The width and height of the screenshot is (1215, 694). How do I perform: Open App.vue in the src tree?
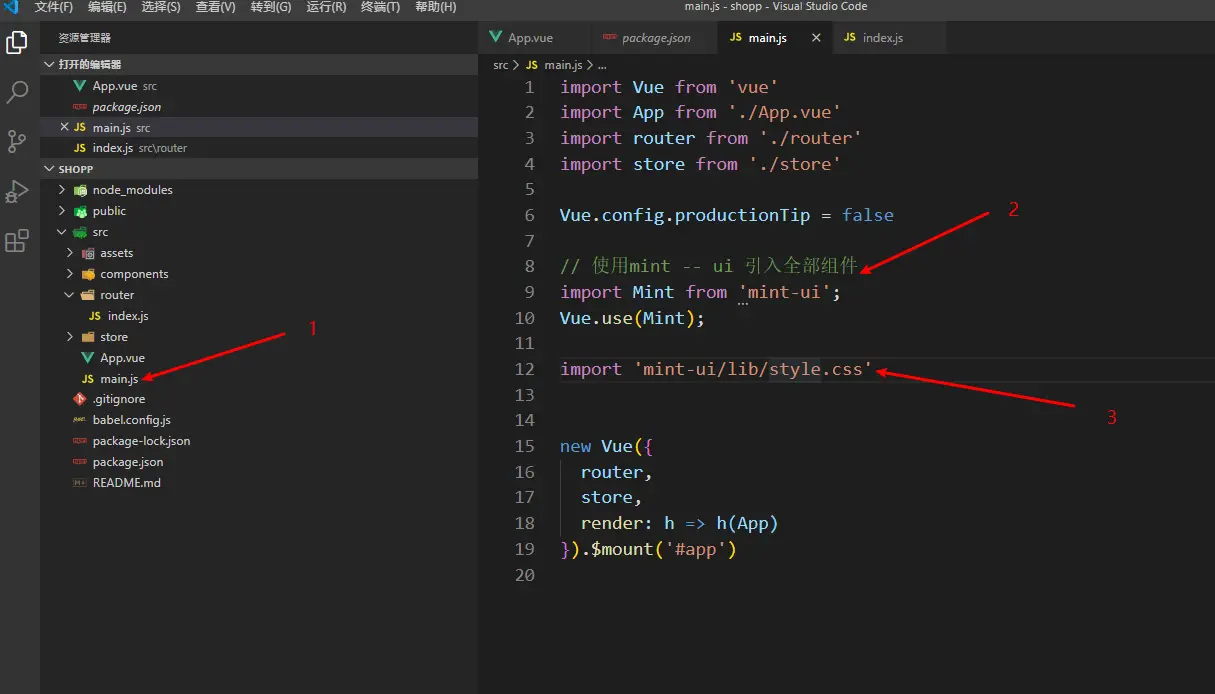[259, 358]
